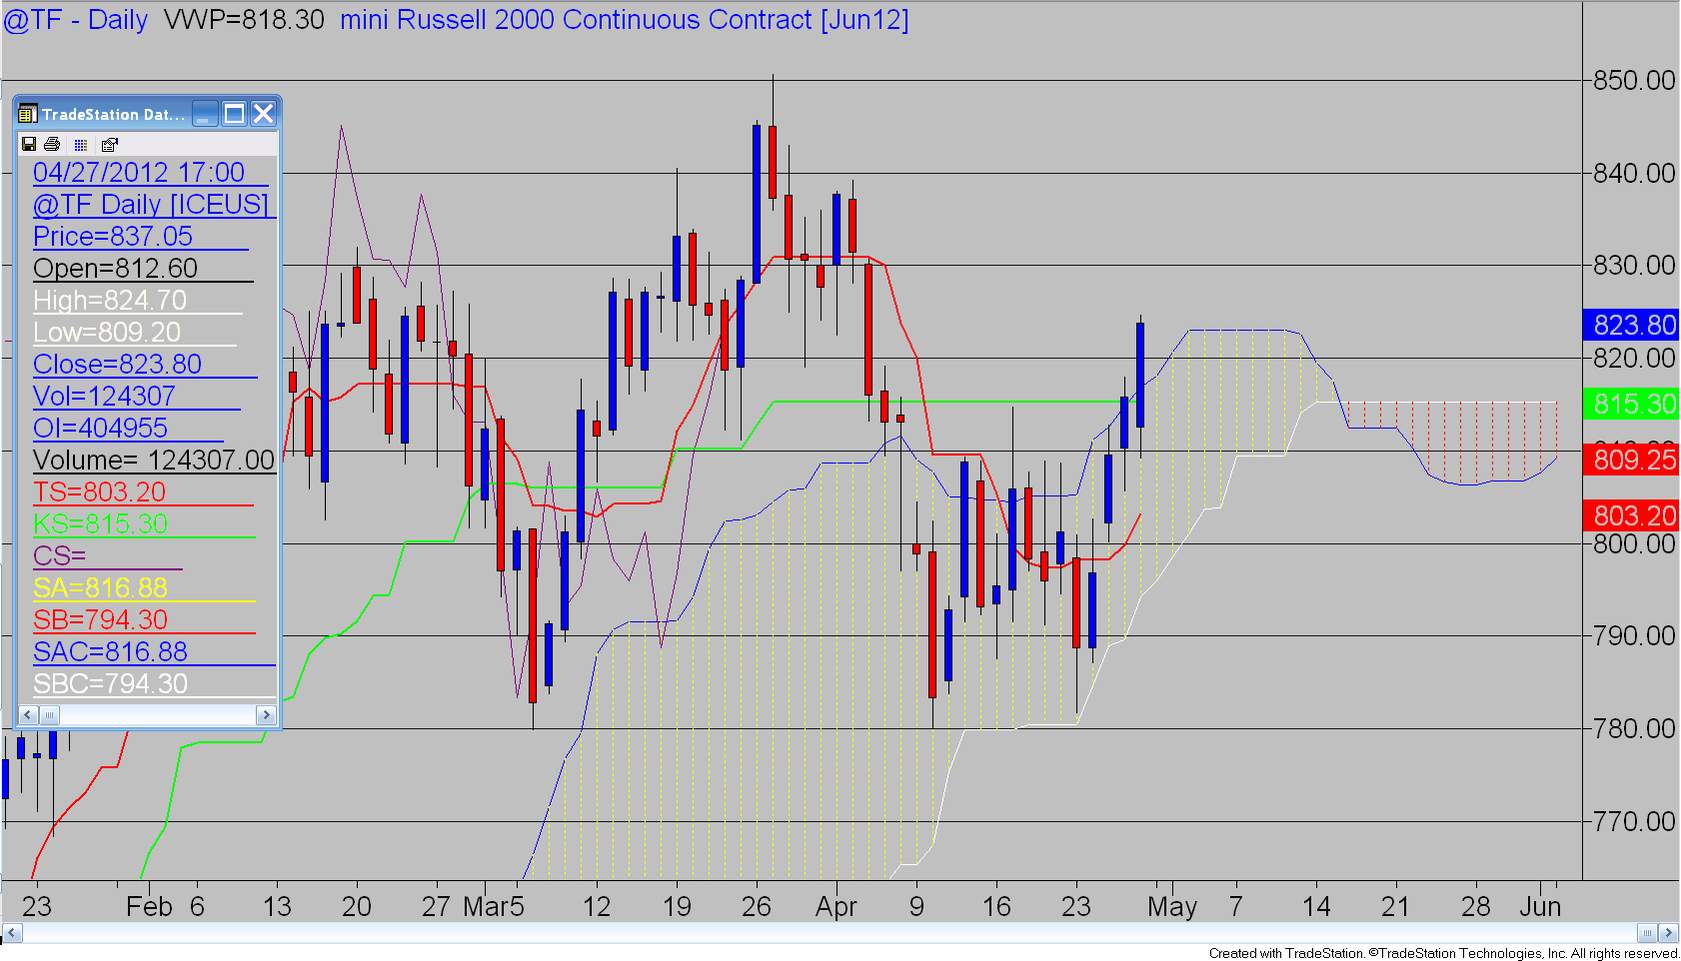The height and width of the screenshot is (961, 1681).
Task: Click the SA=816.88 row
Action: [100, 588]
